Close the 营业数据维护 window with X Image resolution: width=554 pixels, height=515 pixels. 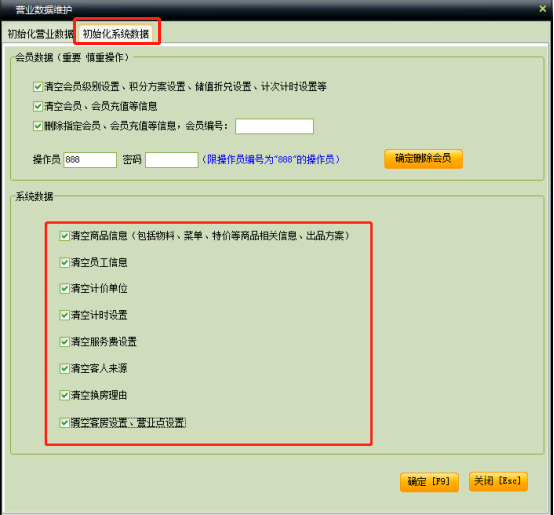tap(542, 8)
